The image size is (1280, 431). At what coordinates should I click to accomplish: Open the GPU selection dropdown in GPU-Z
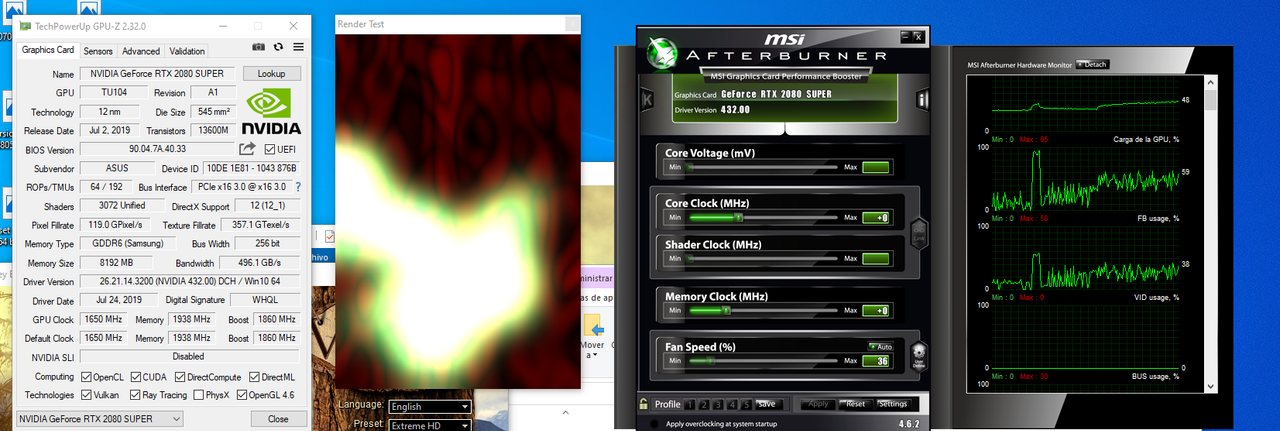(102, 419)
